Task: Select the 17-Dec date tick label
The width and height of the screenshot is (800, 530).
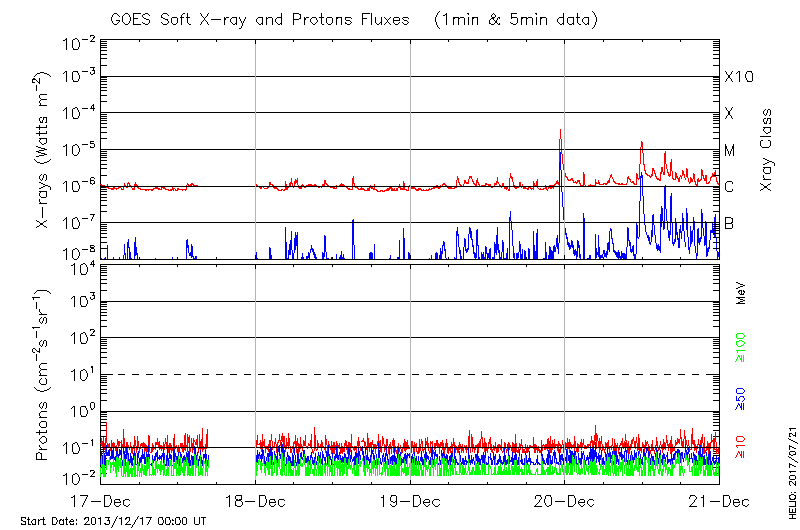Action: click(x=101, y=500)
